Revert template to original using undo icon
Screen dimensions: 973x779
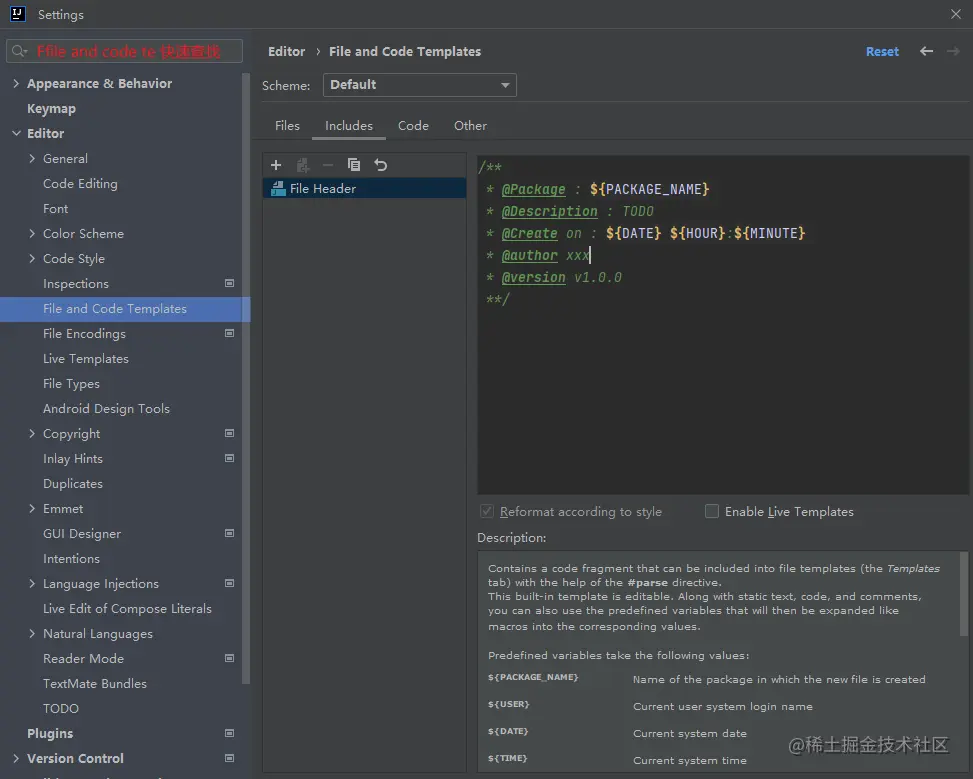(380, 165)
